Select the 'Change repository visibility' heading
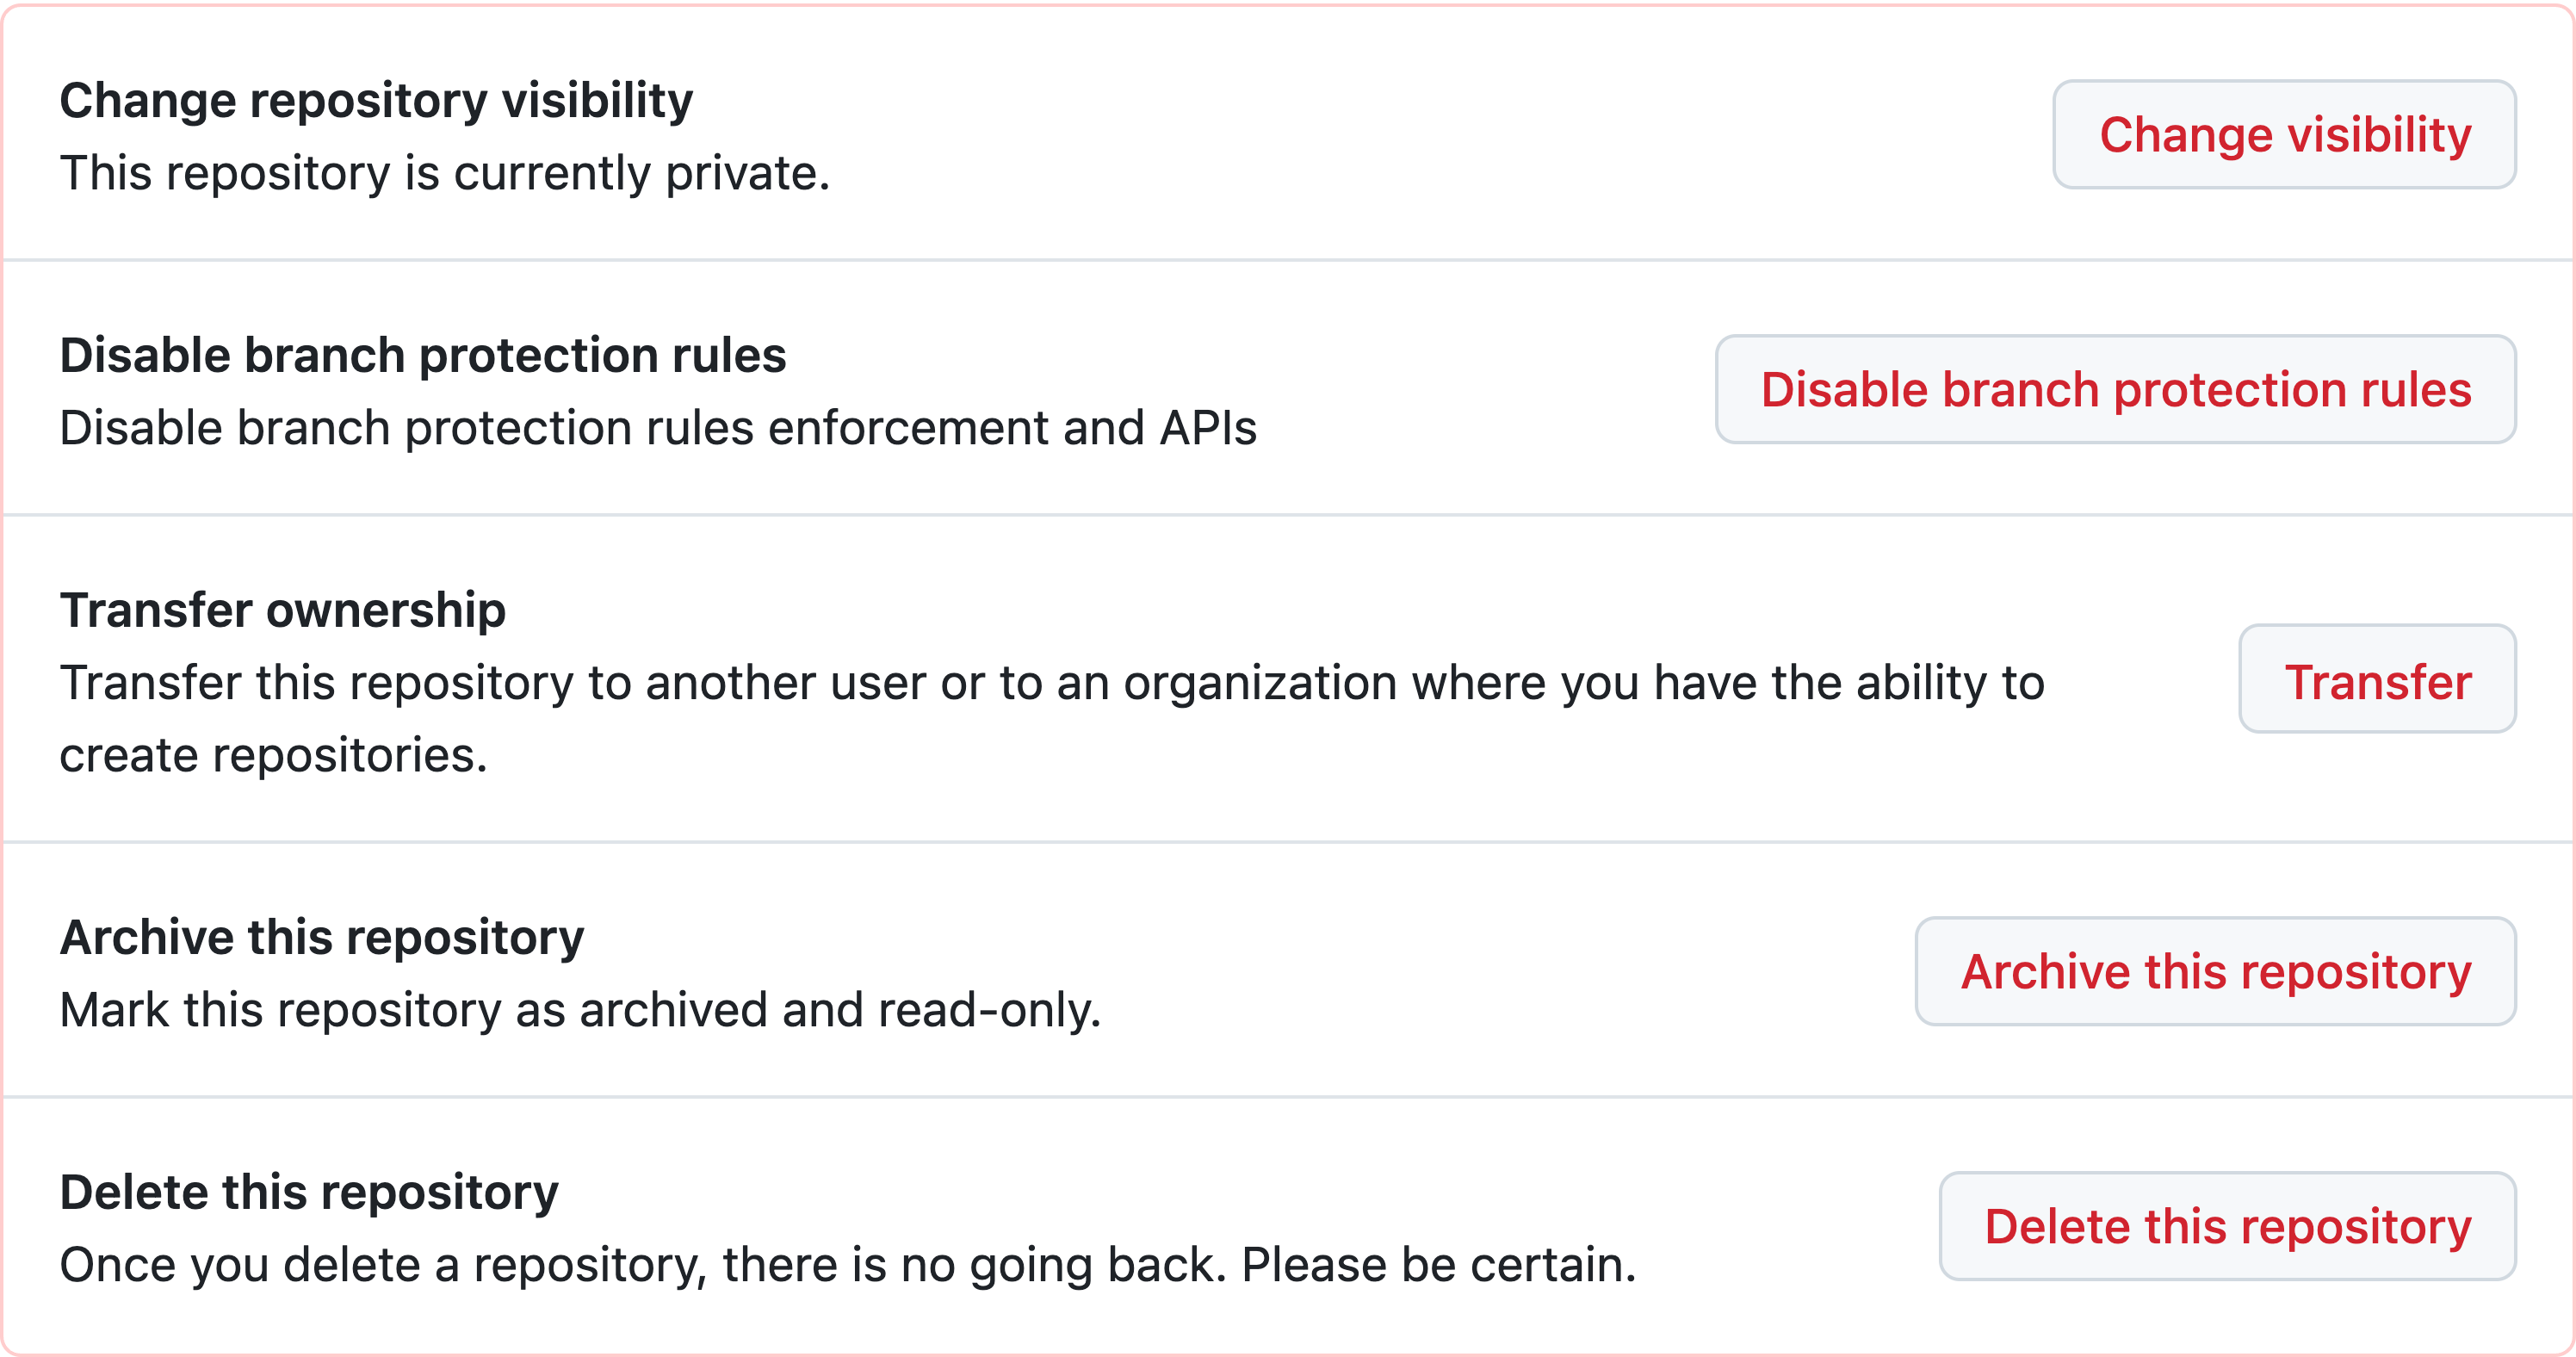 (376, 100)
